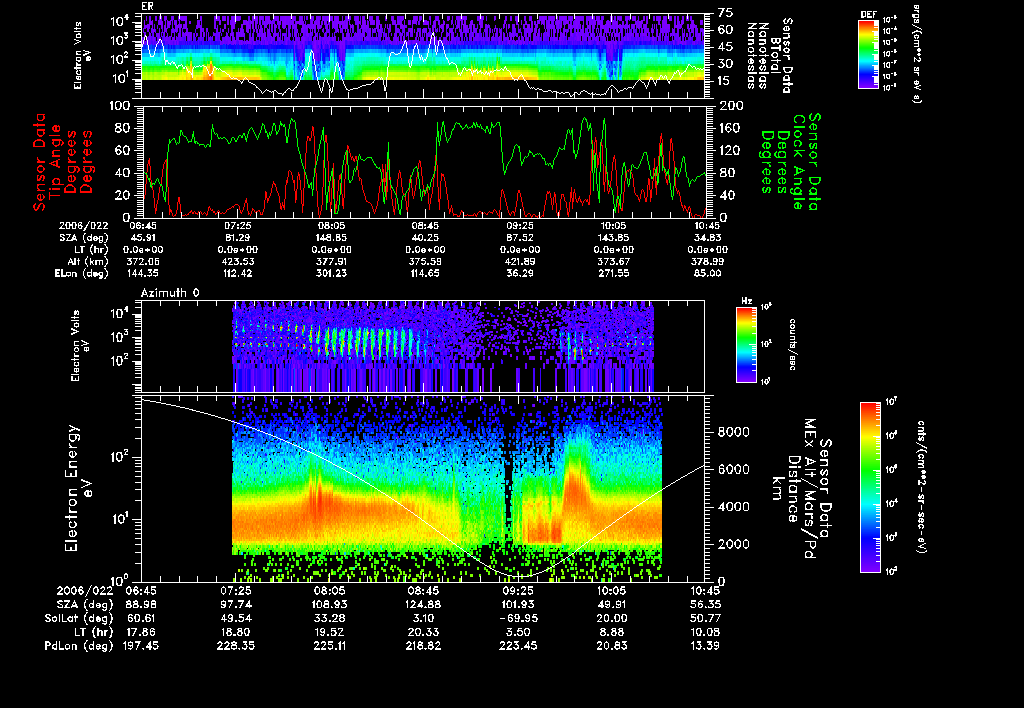Click the ELon value "301.23"
The height and width of the screenshot is (708, 1024).
click(x=330, y=274)
